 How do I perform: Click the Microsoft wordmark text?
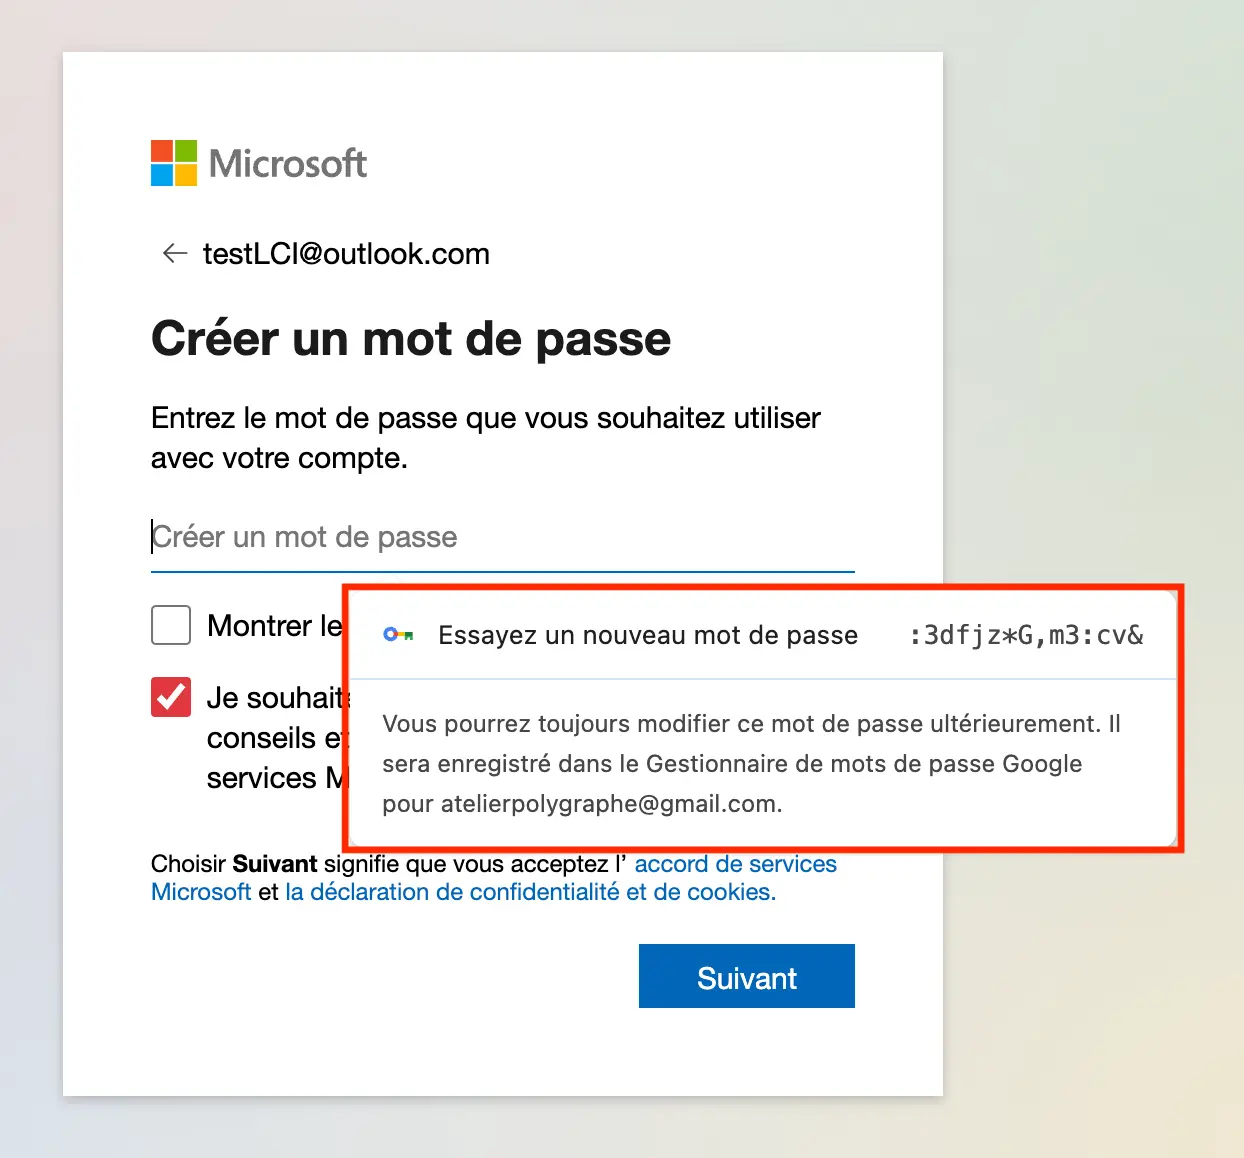288,164
